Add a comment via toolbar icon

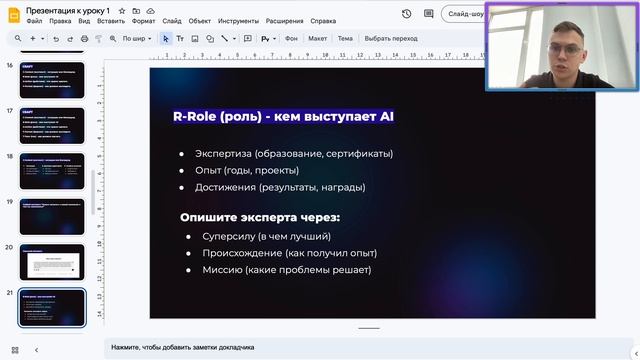[x=248, y=39]
